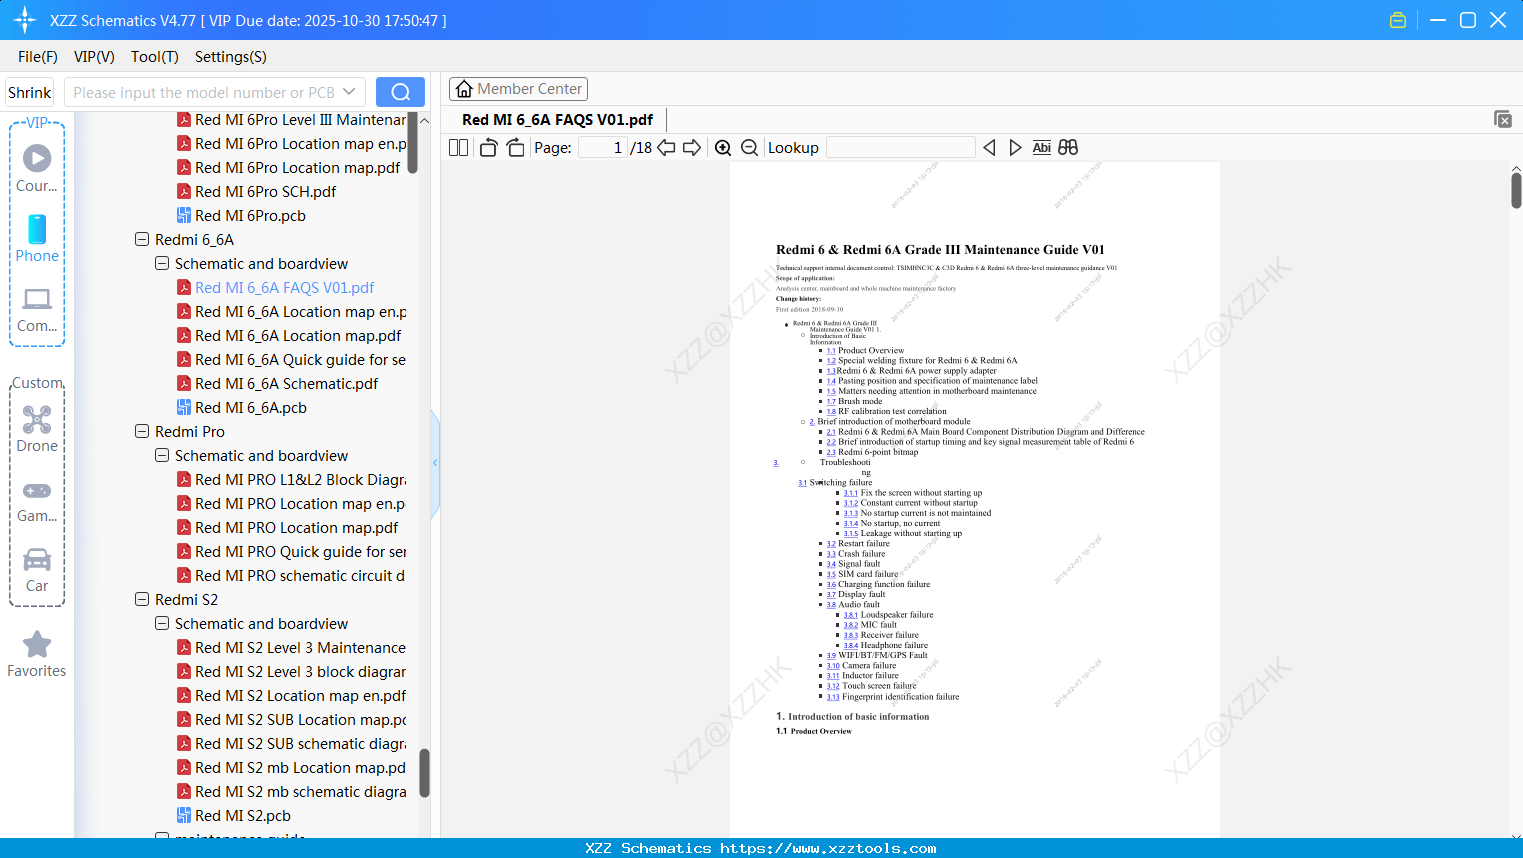Screen dimensions: 1523x858
Task: Zoom in on the PDF document
Action: tap(723, 148)
